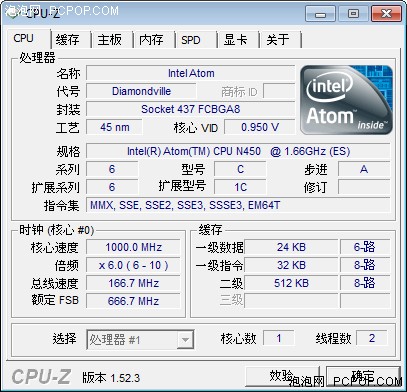Select the 内存 tab
Screen dimensions: 407x392
[154, 40]
